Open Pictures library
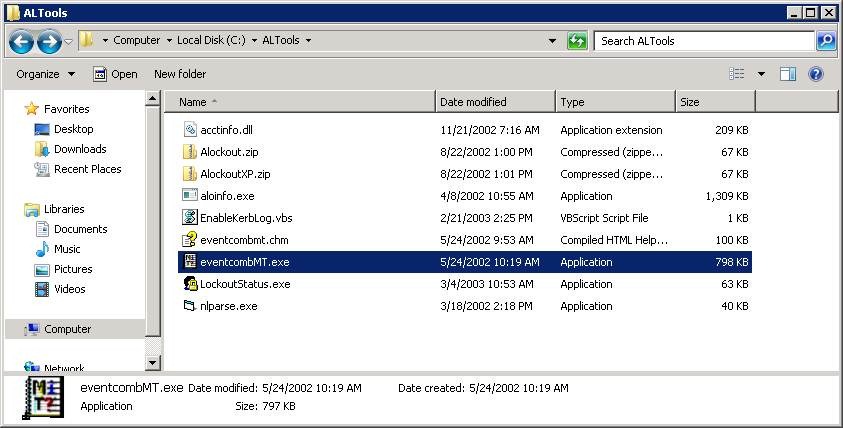 [x=73, y=269]
